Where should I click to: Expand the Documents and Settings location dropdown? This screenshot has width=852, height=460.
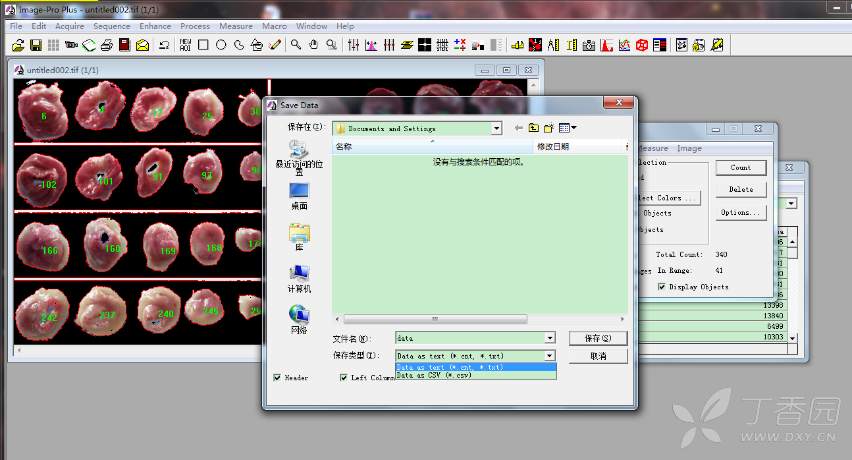pyautogui.click(x=496, y=128)
